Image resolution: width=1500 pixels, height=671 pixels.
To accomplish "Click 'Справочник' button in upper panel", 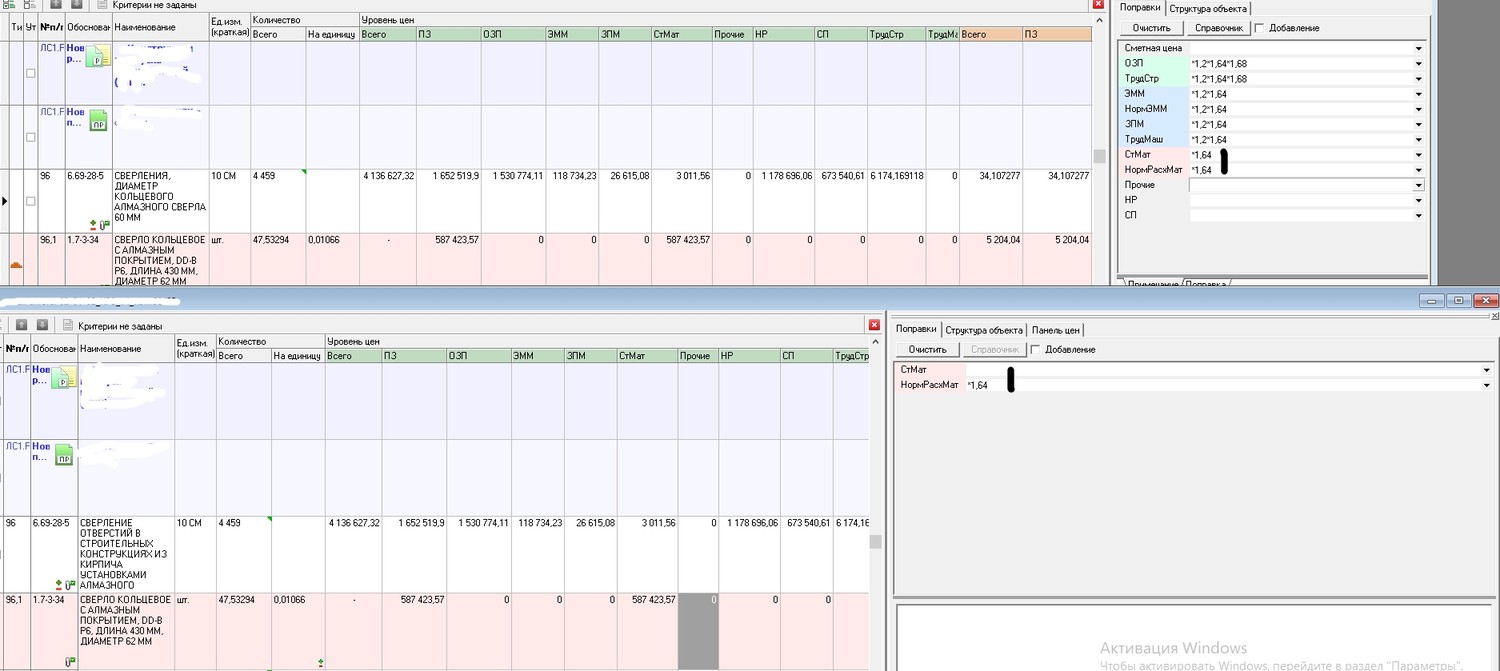I will (x=1218, y=28).
